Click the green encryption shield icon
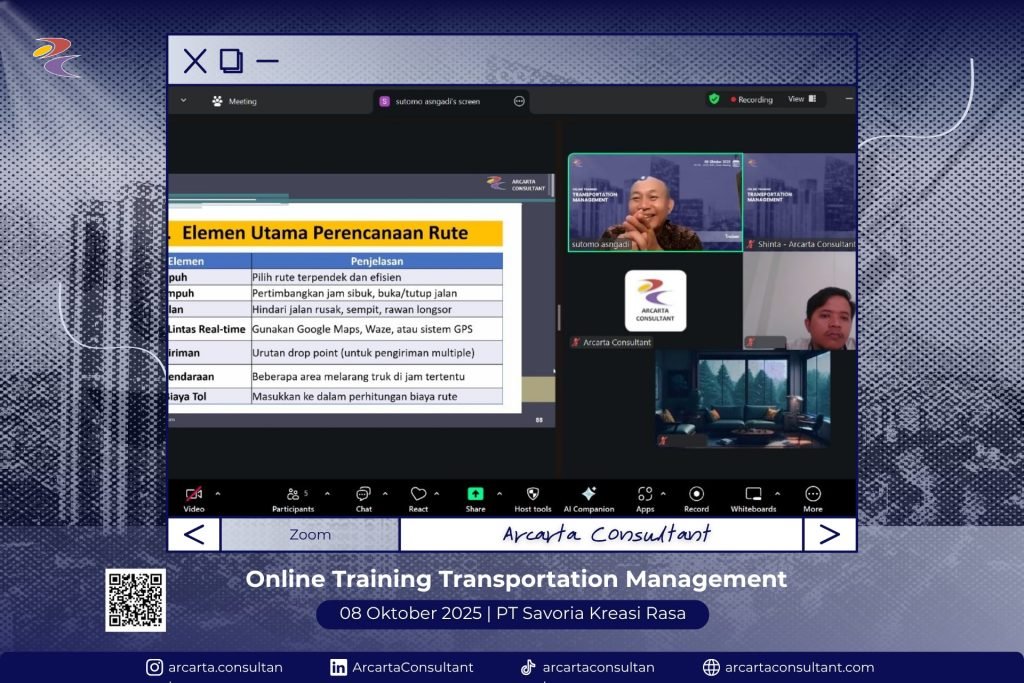Image resolution: width=1024 pixels, height=683 pixels. coord(714,99)
